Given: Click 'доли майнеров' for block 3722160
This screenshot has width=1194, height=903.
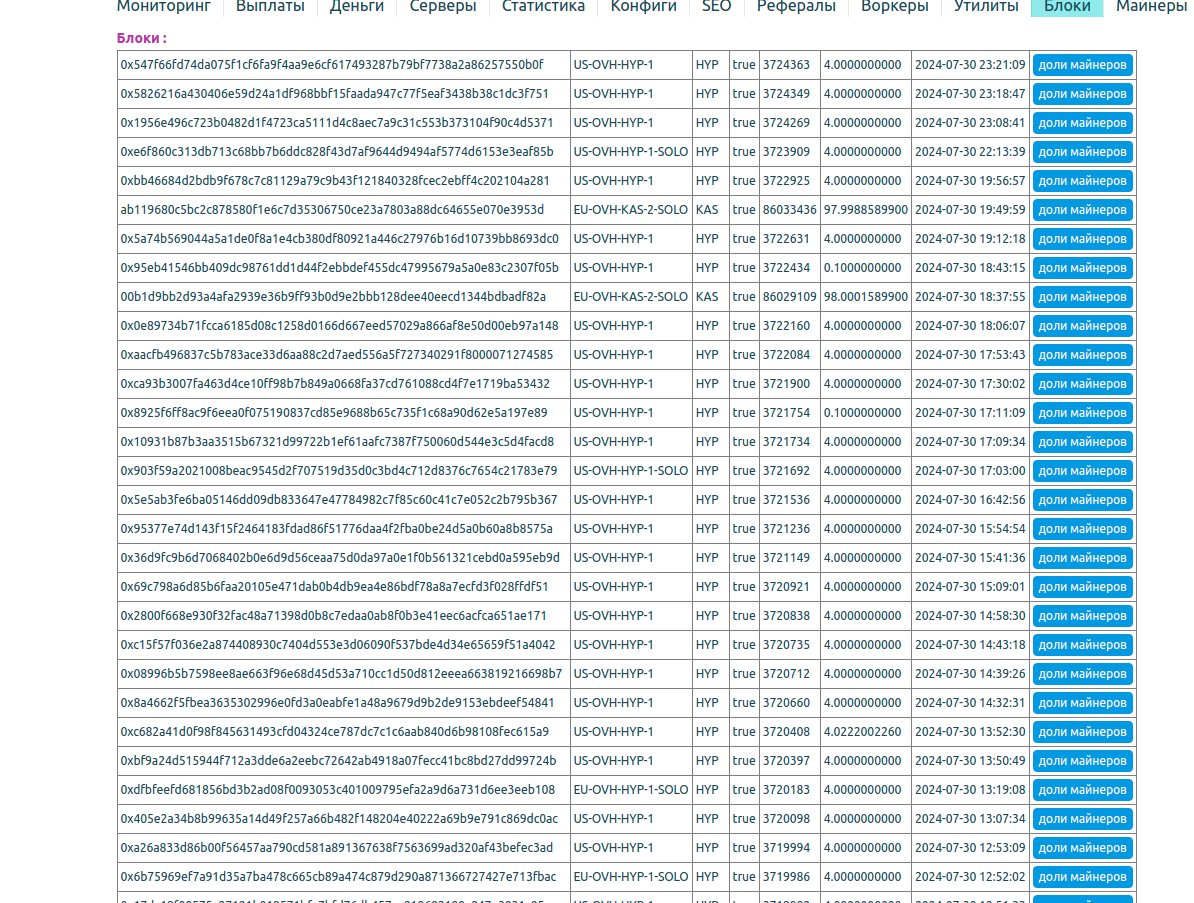Looking at the screenshot, I should pos(1082,326).
